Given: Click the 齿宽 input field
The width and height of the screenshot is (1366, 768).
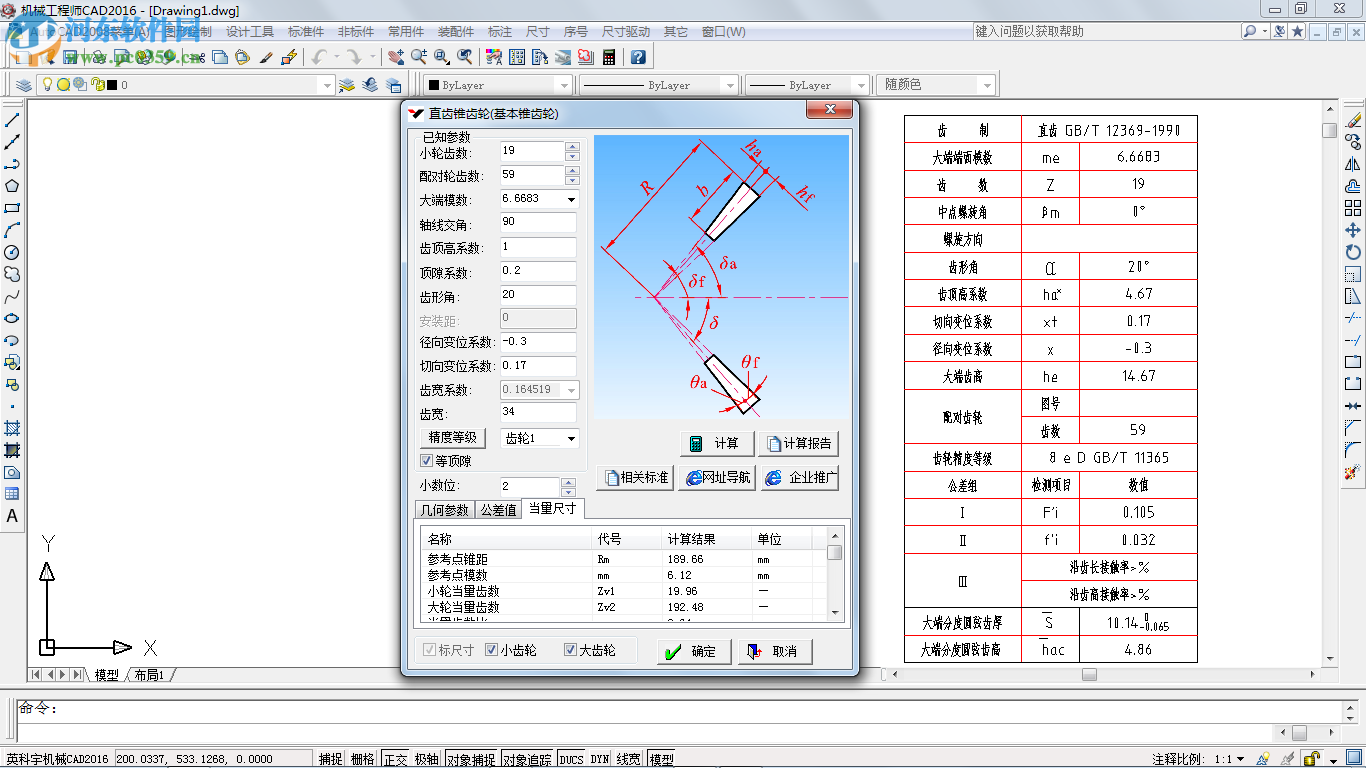Looking at the screenshot, I should [x=538, y=413].
